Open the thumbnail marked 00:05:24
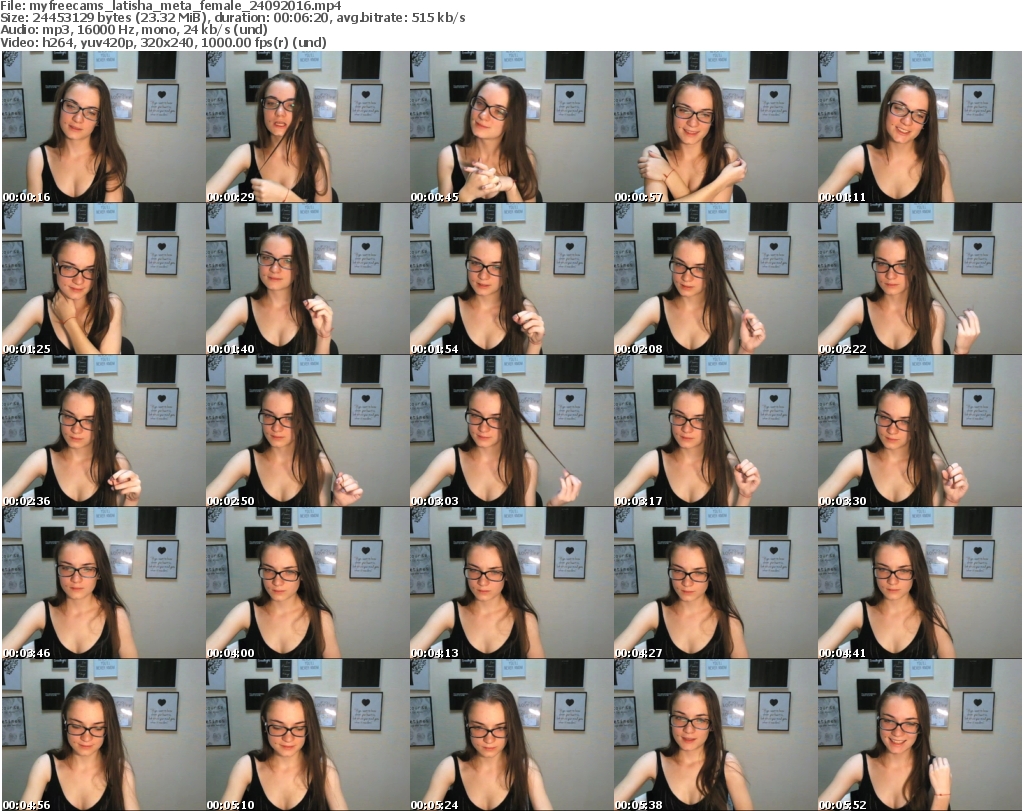This screenshot has height=811, width=1024. (511, 735)
